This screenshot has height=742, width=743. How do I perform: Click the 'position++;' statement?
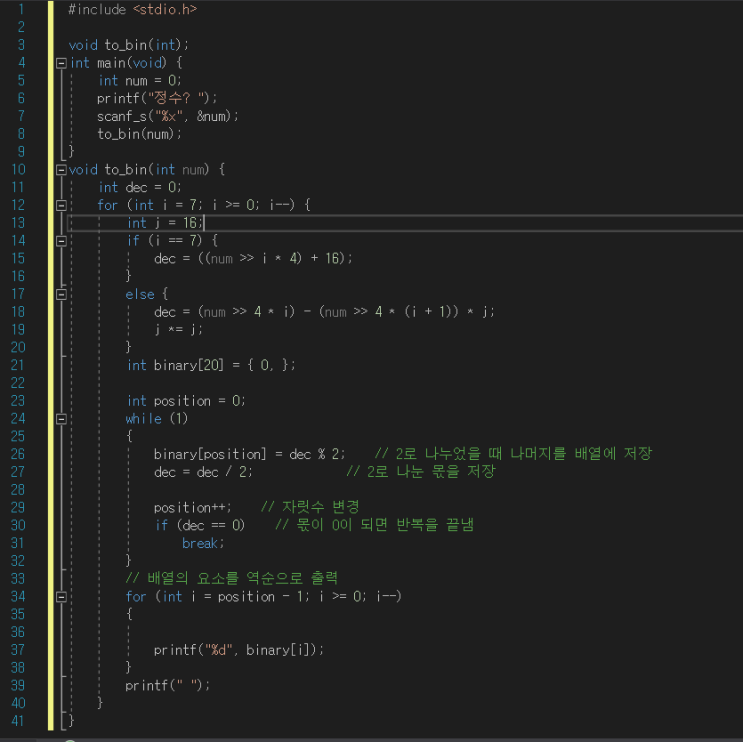point(193,507)
